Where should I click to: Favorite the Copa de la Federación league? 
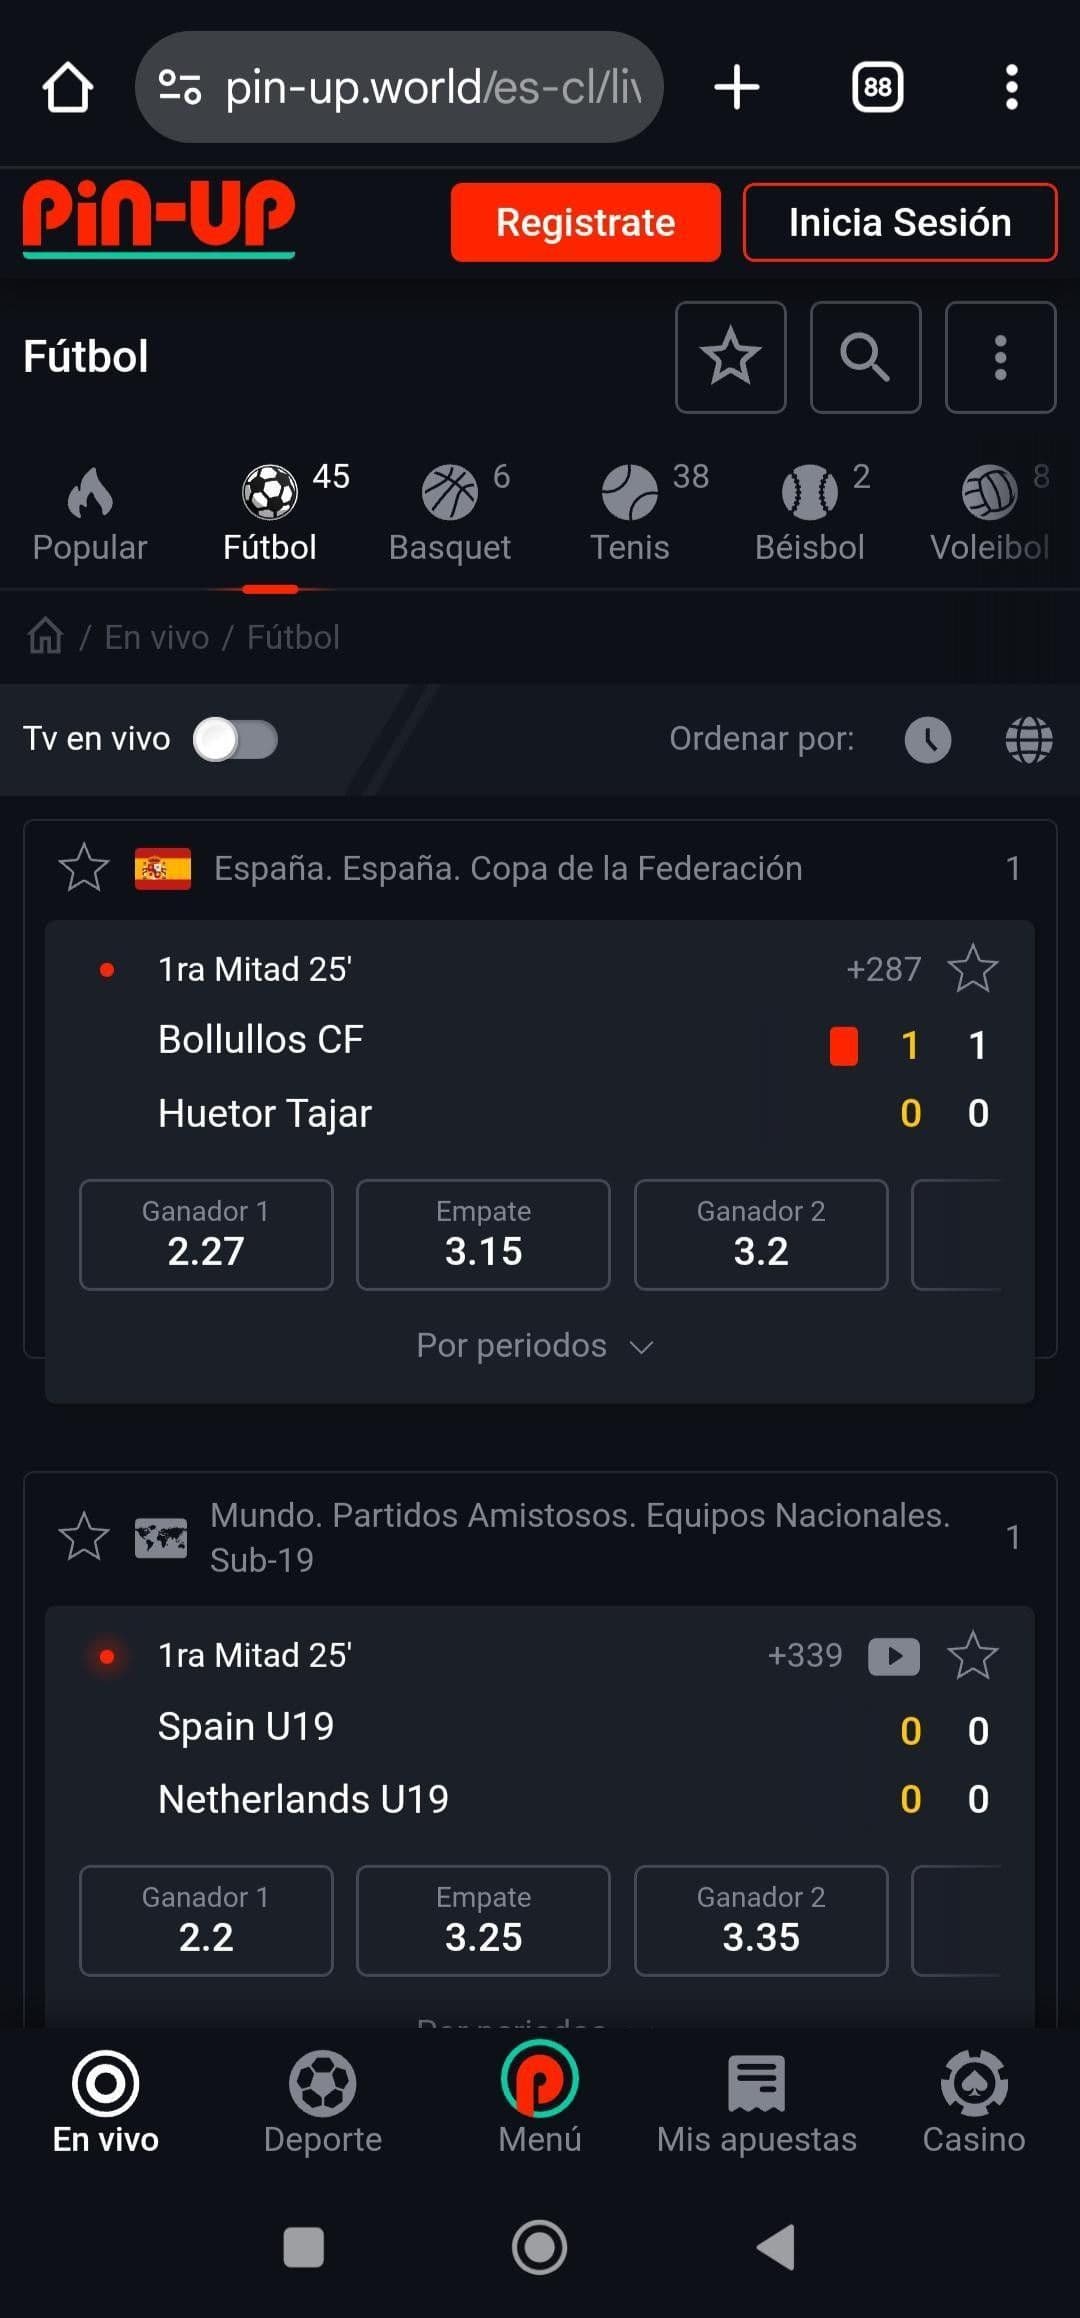point(84,867)
